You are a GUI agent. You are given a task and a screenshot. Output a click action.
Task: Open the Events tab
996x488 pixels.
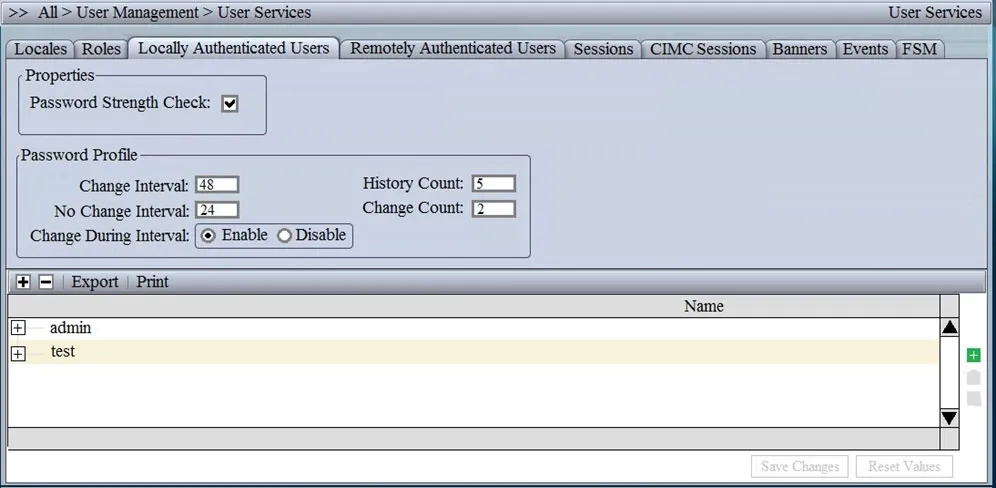click(865, 49)
